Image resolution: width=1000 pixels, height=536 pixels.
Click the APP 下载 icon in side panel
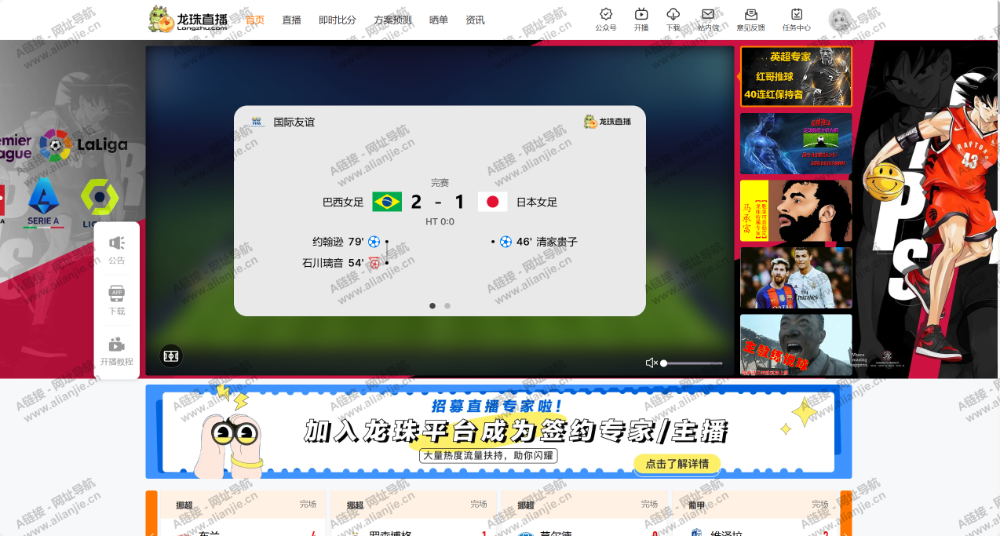click(117, 294)
